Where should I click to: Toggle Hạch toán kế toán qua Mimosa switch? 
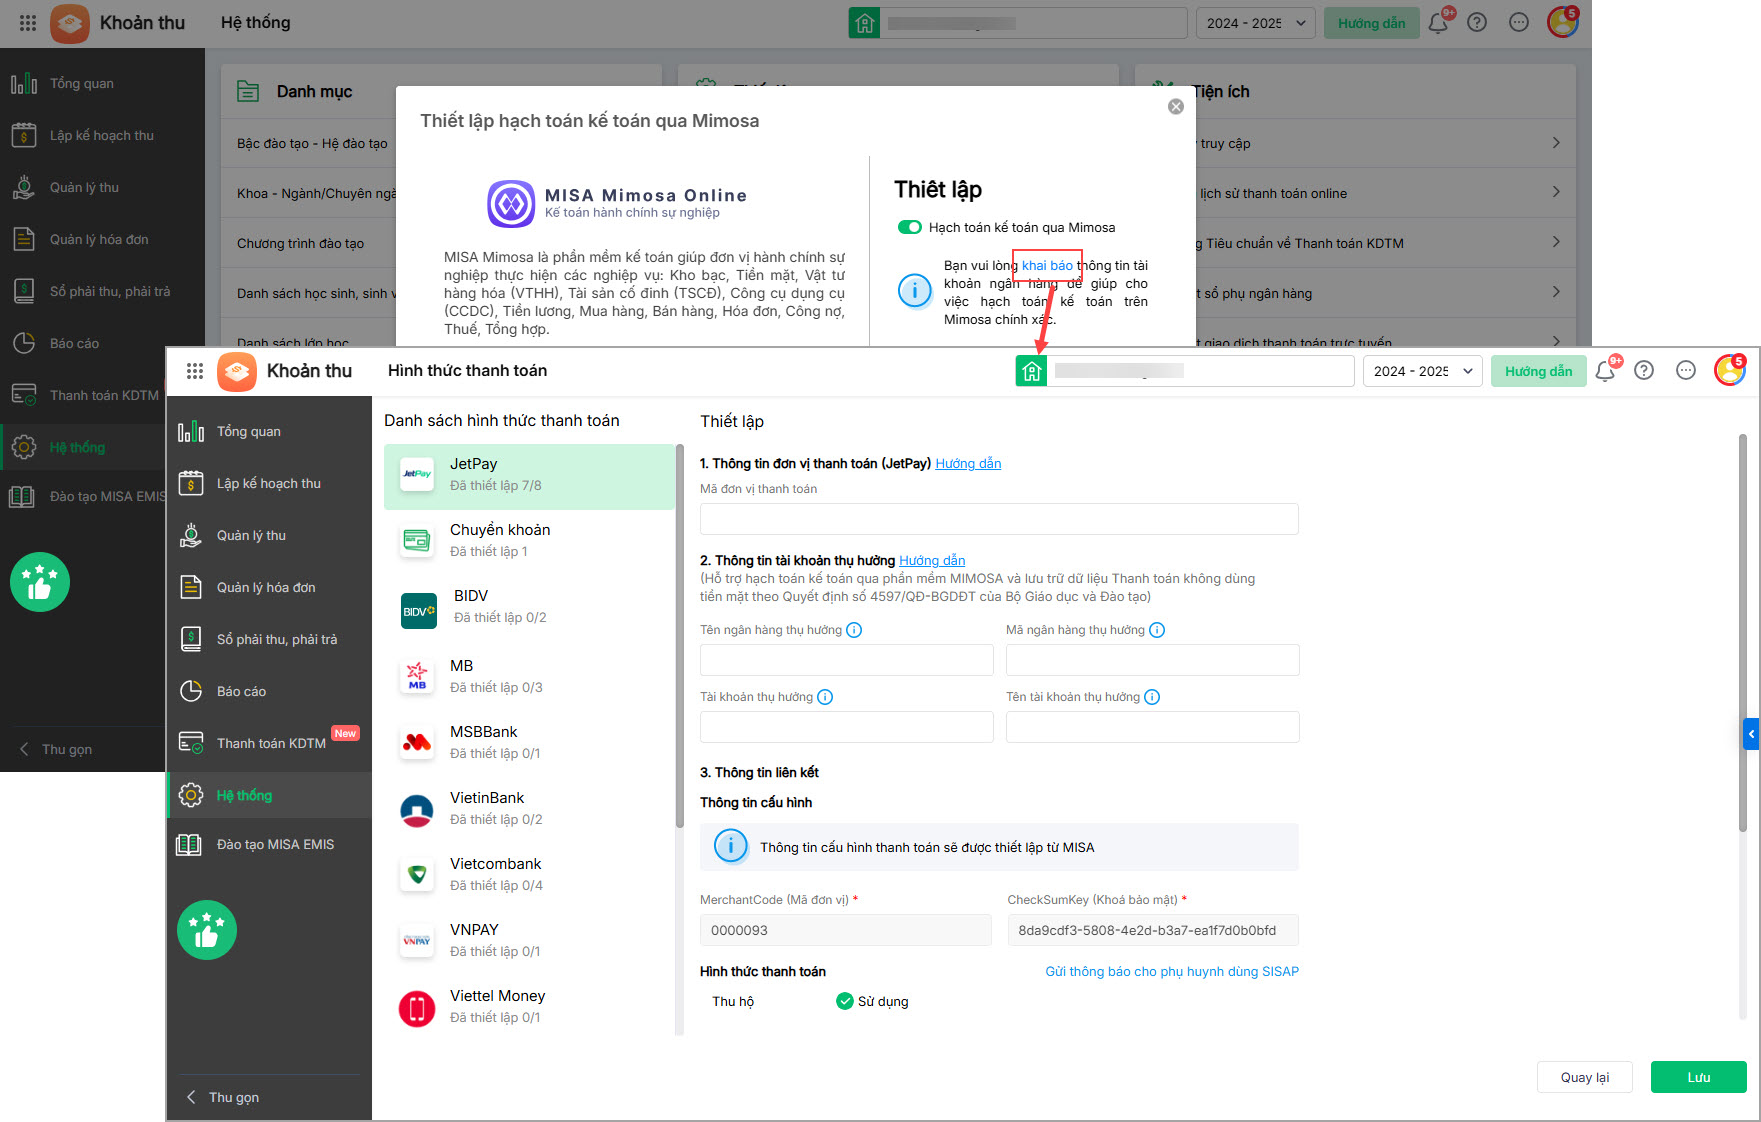click(910, 227)
